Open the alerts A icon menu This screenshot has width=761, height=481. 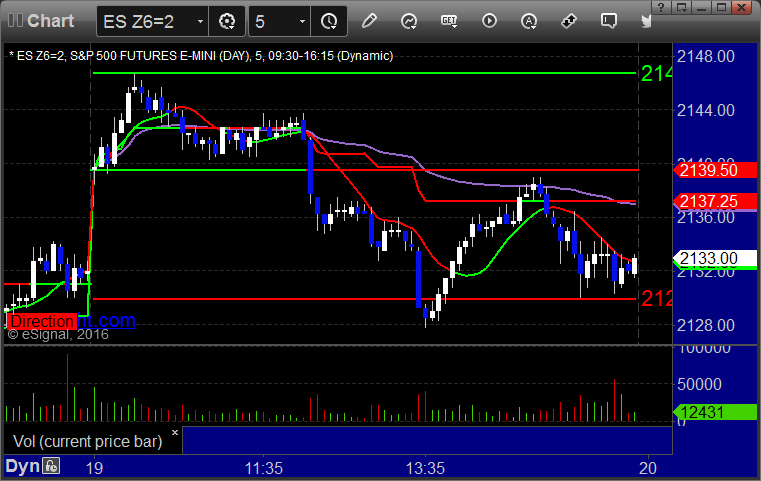coord(529,21)
